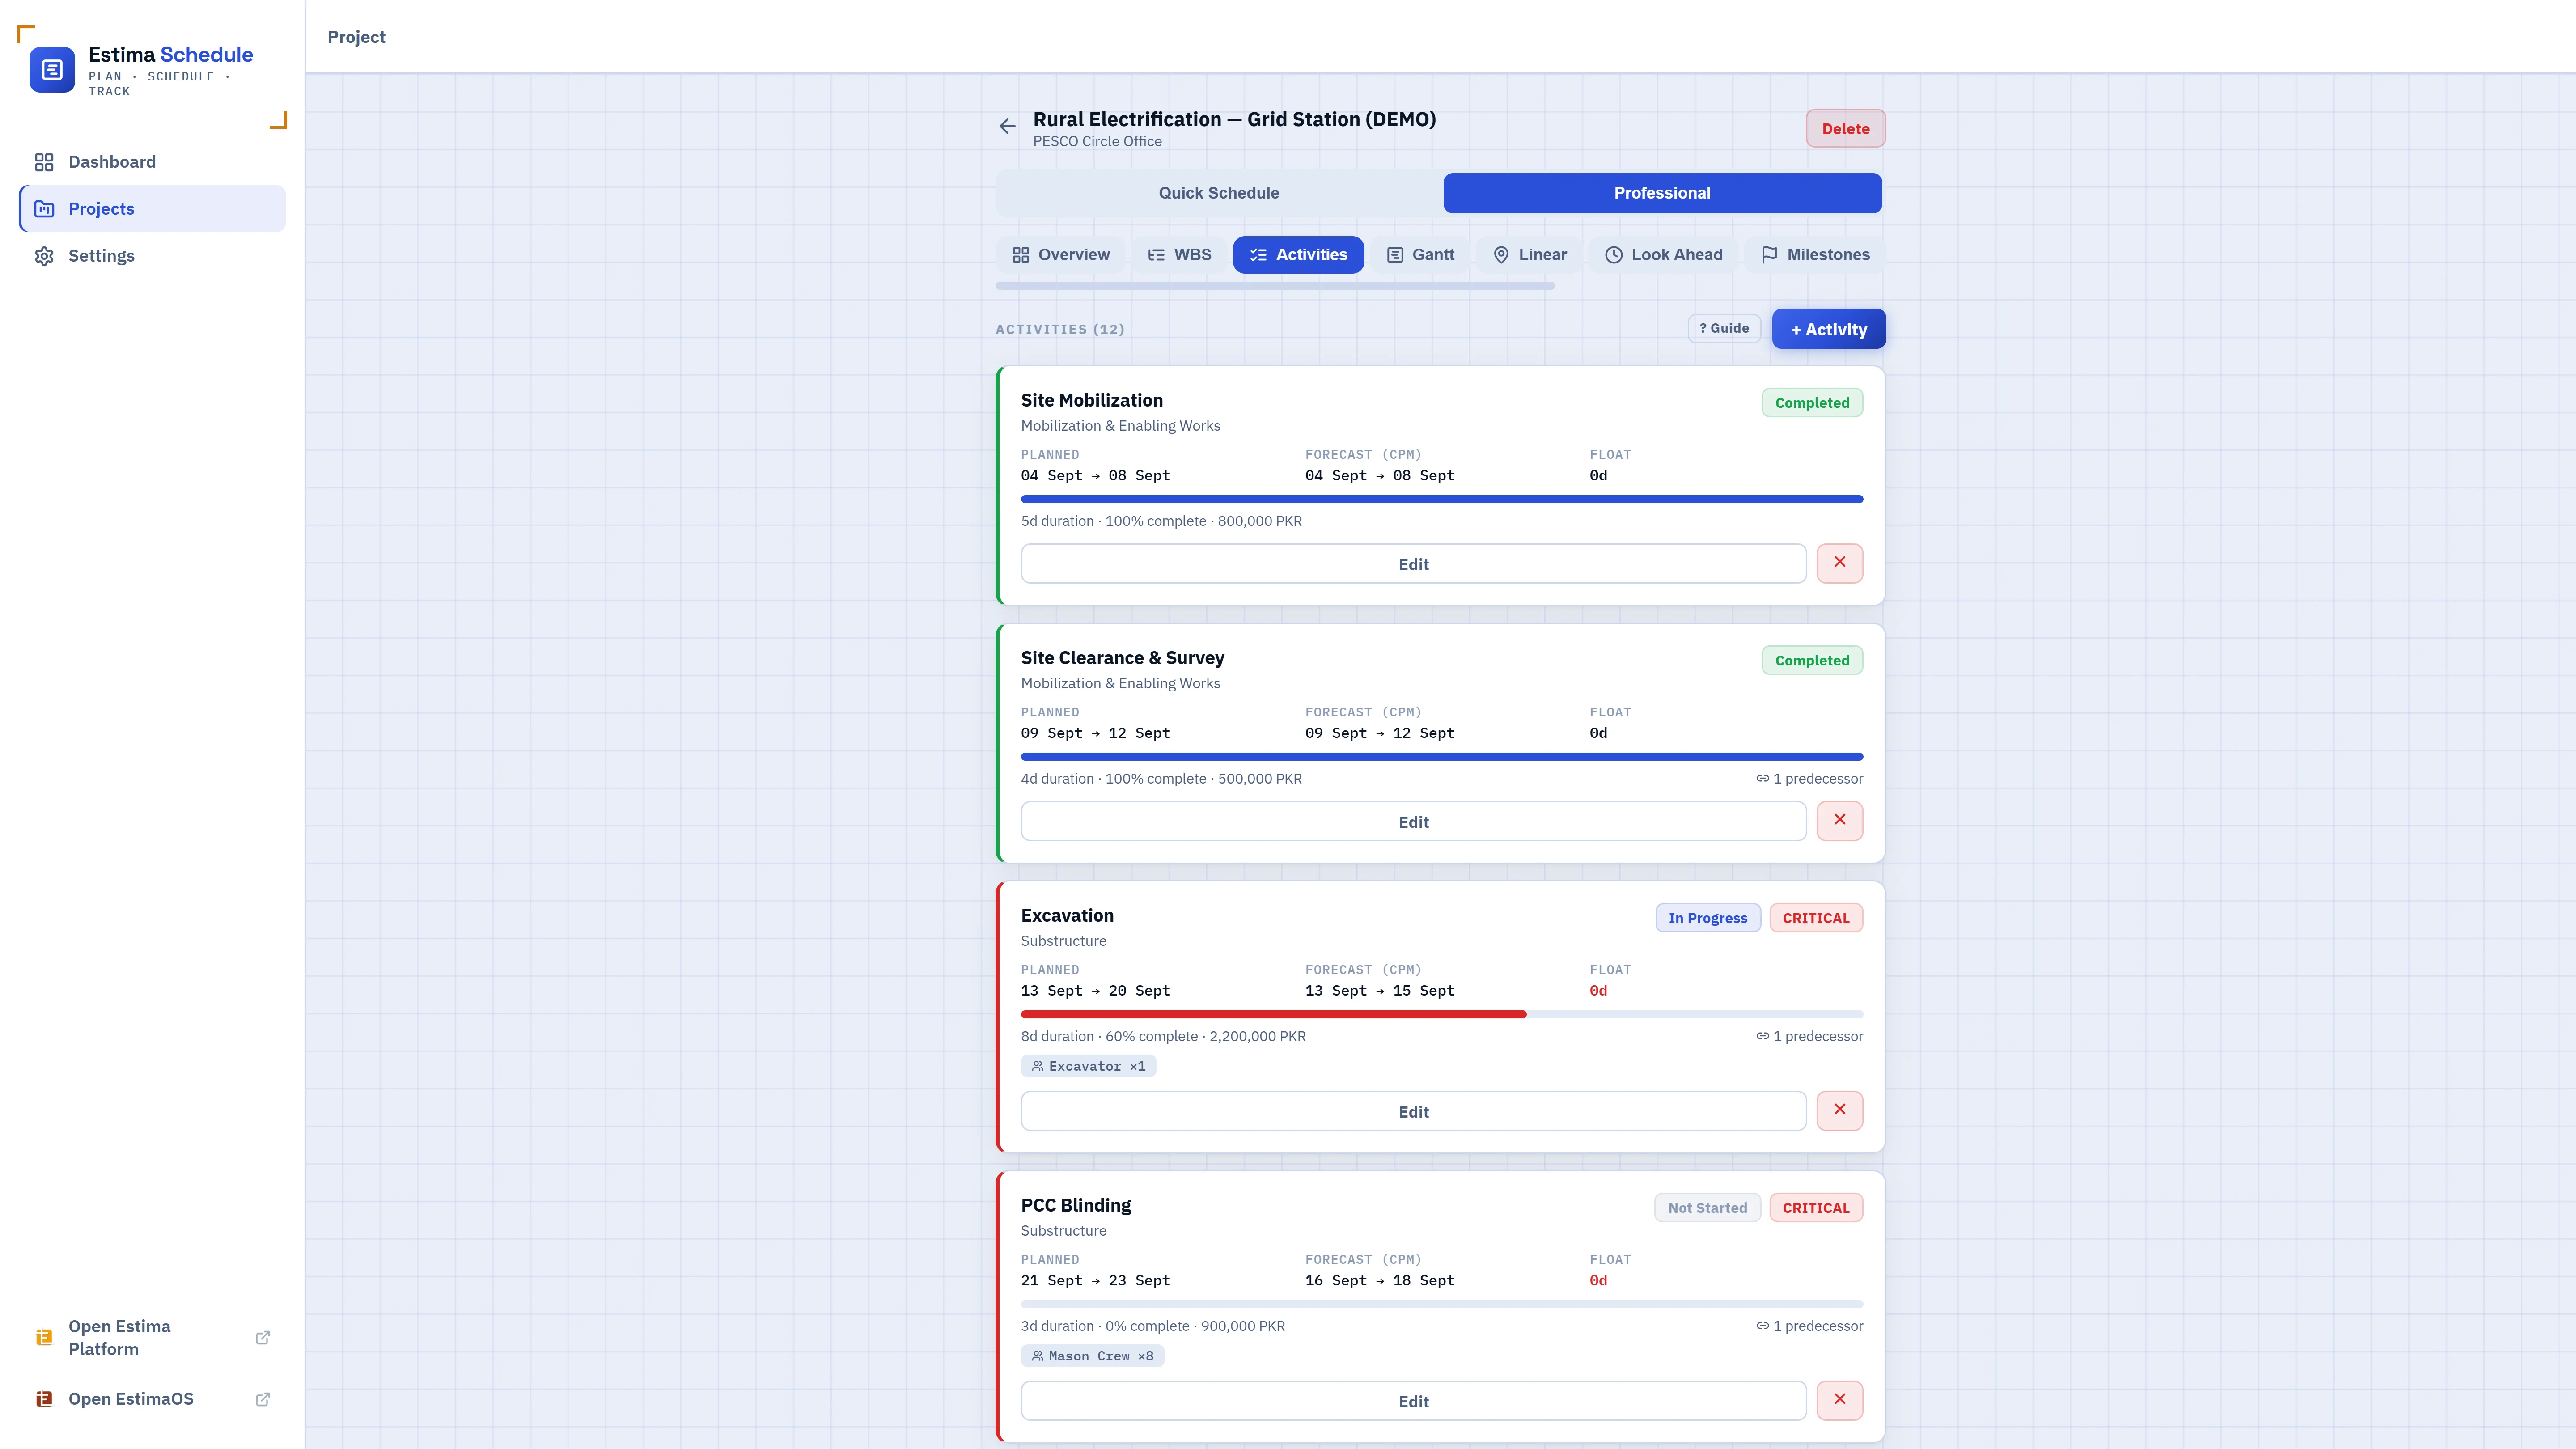Click the Not Started badge on PCC Blinding
The width and height of the screenshot is (2576, 1449).
click(x=1707, y=1208)
